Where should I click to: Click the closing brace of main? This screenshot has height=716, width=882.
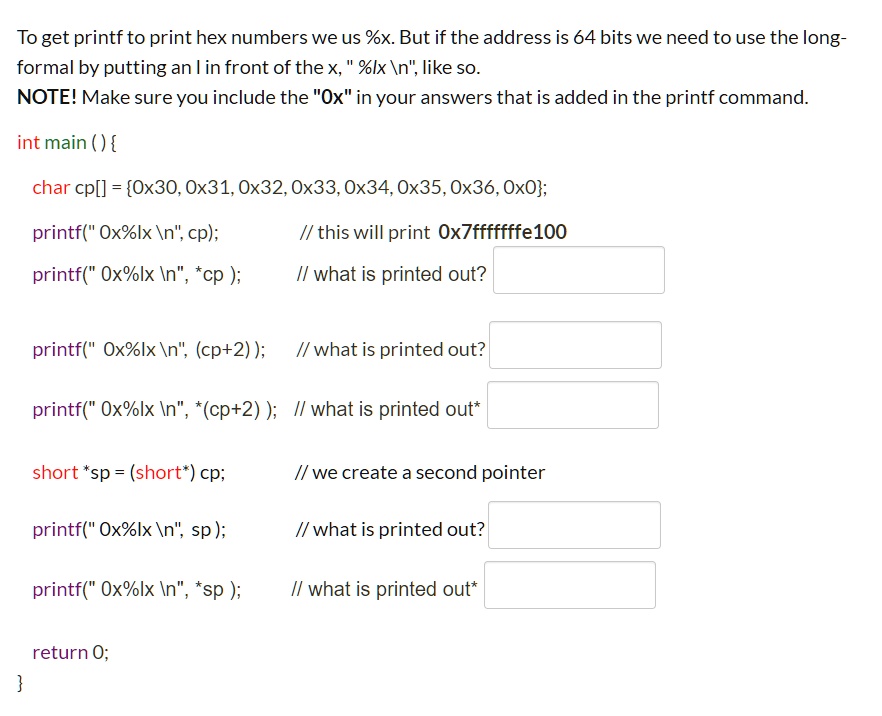click(20, 682)
